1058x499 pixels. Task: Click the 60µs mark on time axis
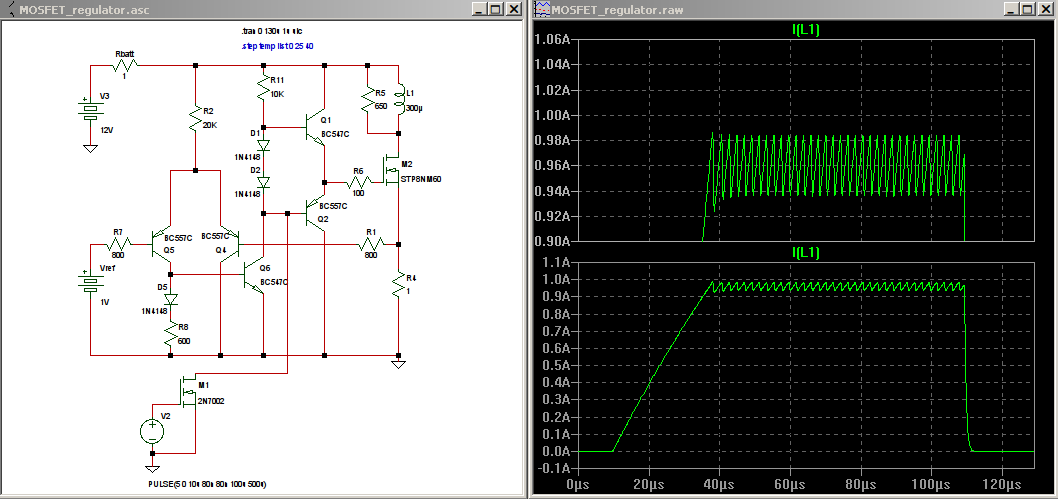[791, 484]
